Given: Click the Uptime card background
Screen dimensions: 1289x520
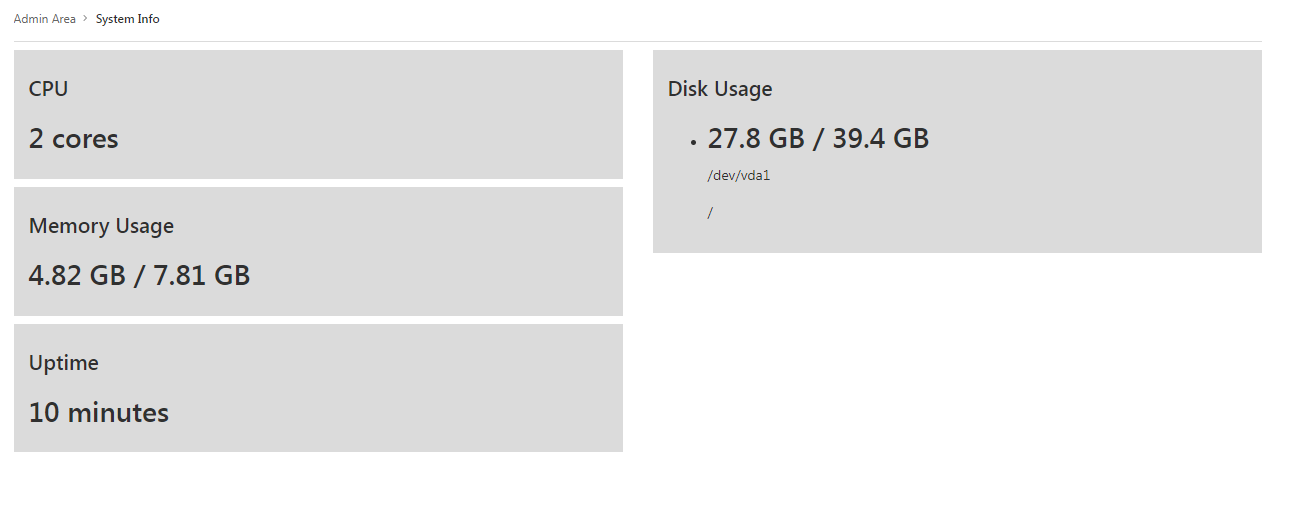Looking at the screenshot, I should point(318,388).
